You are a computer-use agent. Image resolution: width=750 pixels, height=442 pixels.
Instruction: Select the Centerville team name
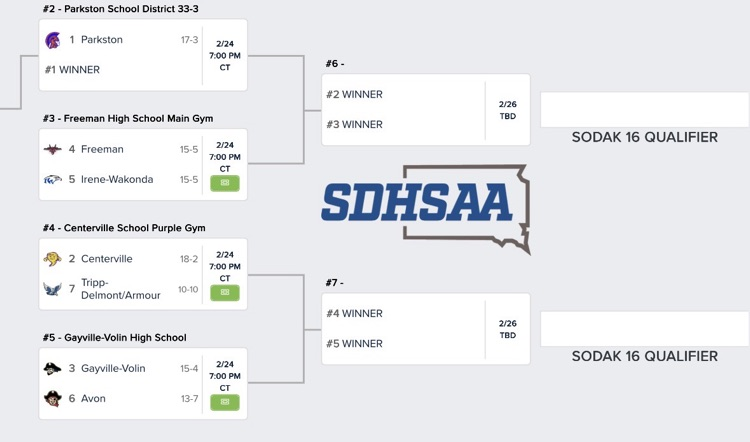point(106,259)
